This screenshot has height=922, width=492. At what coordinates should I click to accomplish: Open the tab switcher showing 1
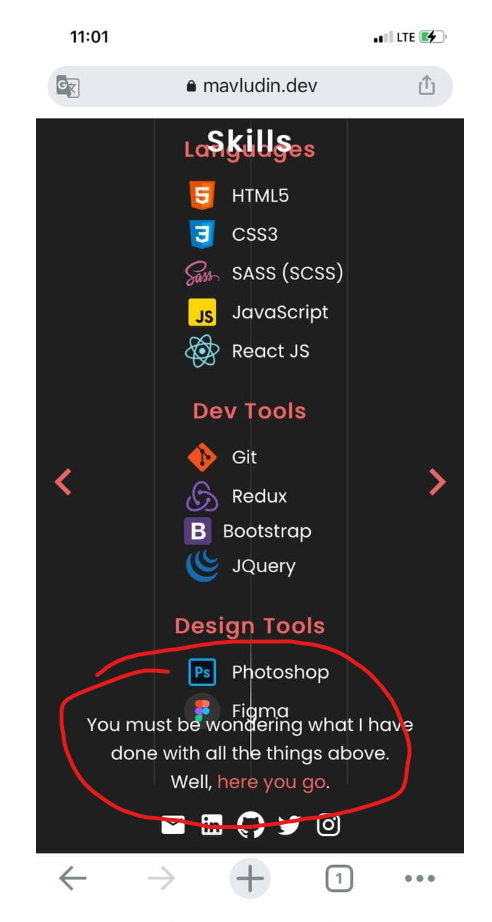339,879
